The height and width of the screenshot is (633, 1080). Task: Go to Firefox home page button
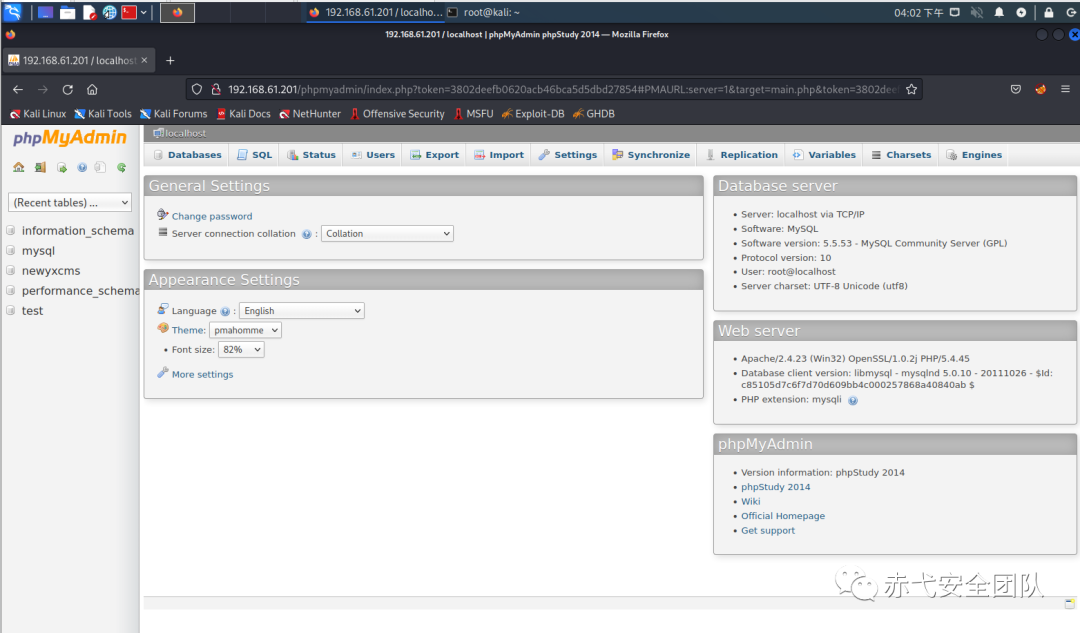point(92,89)
